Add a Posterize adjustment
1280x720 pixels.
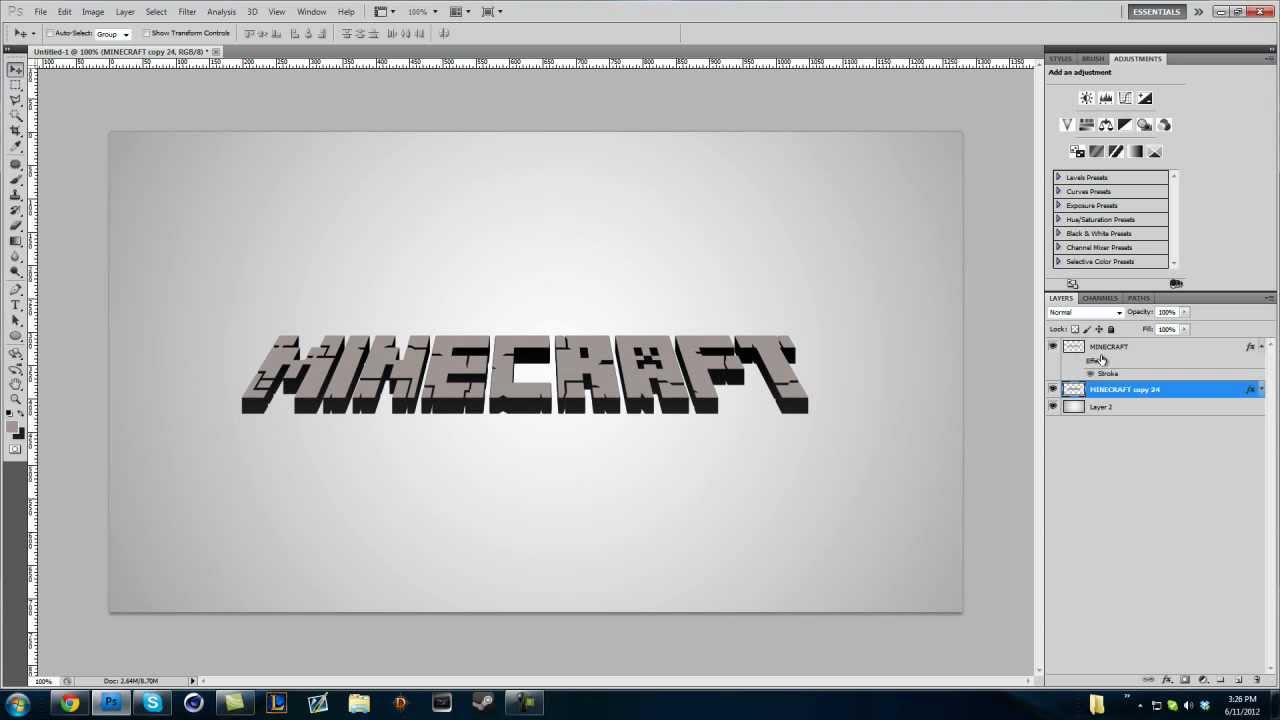point(1097,152)
